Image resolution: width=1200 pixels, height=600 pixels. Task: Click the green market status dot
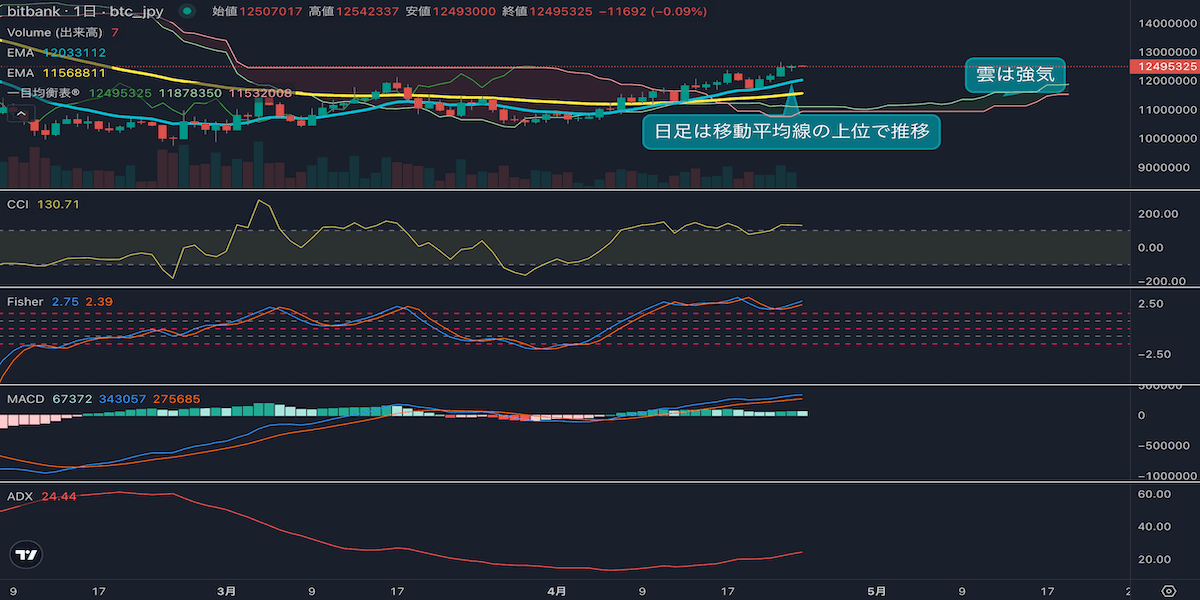[187, 12]
